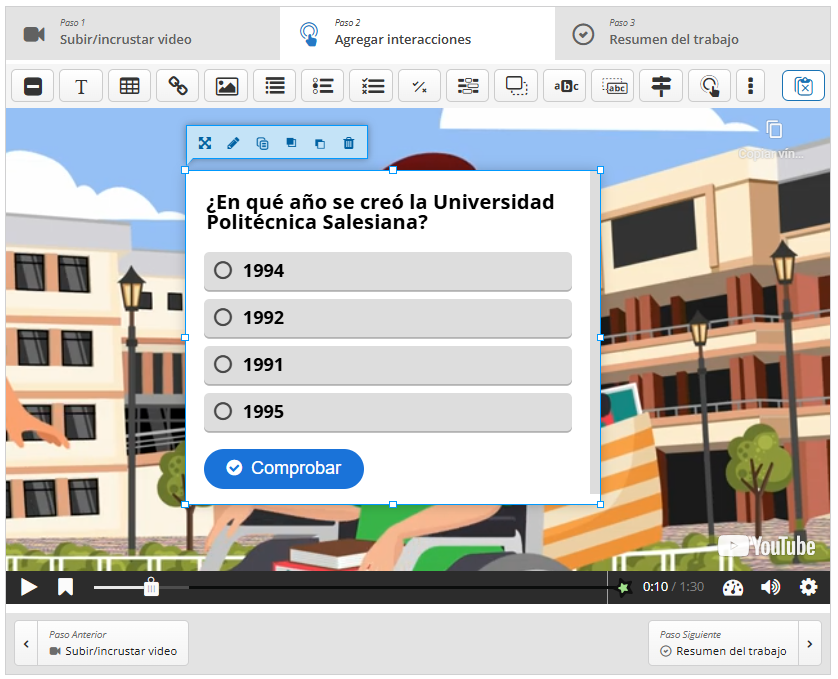The width and height of the screenshot is (838, 679).
Task: Insert an Image interaction
Action: pyautogui.click(x=226, y=87)
